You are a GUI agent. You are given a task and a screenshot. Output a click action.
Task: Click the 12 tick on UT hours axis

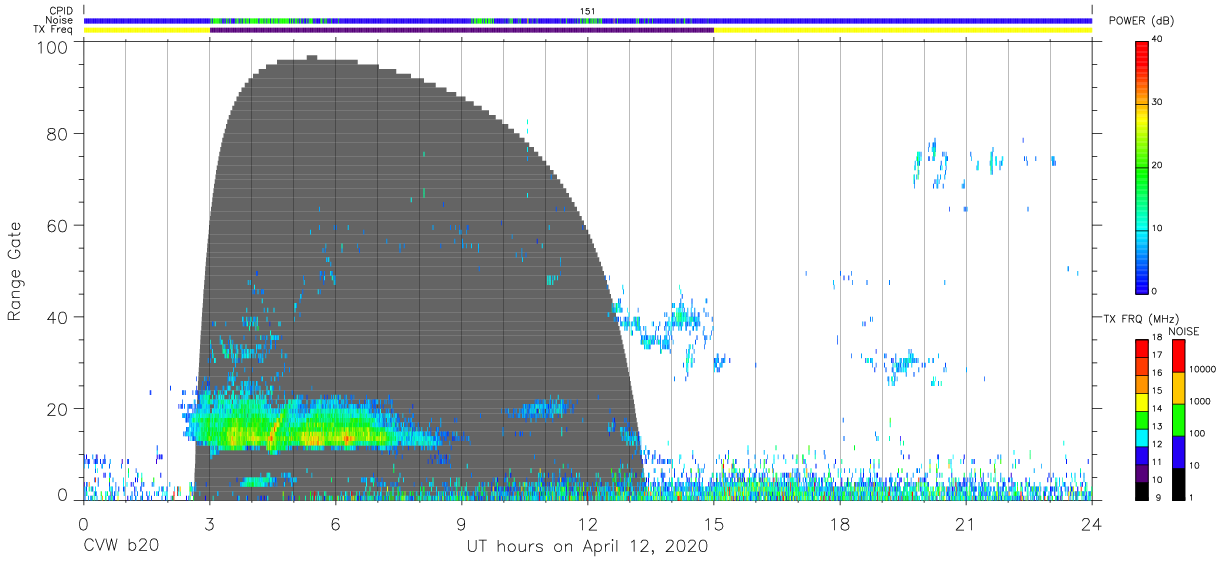[587, 522]
